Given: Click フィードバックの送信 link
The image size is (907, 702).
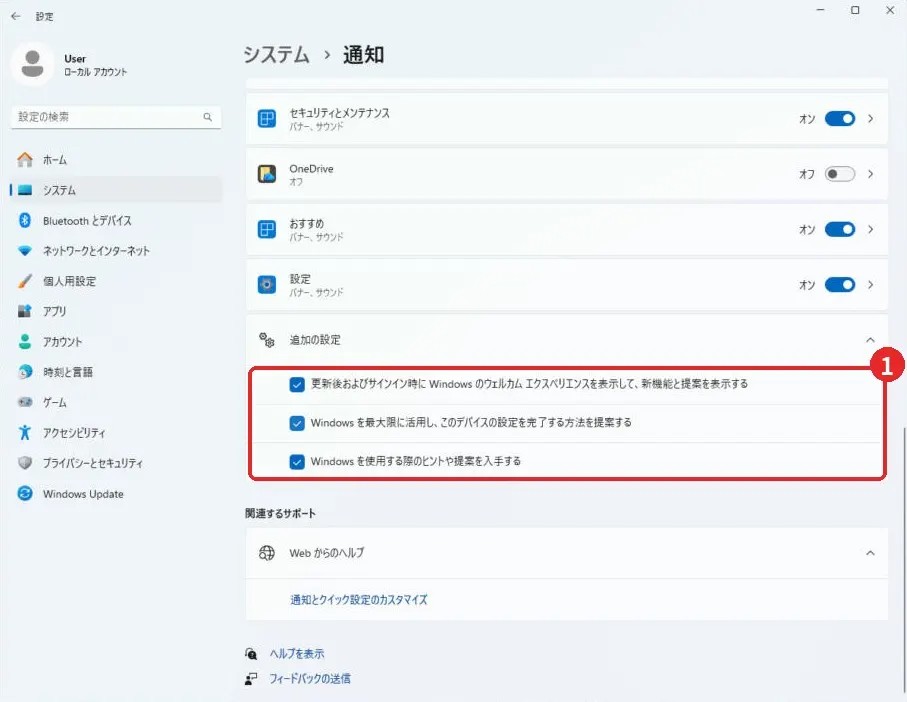Looking at the screenshot, I should (x=309, y=678).
